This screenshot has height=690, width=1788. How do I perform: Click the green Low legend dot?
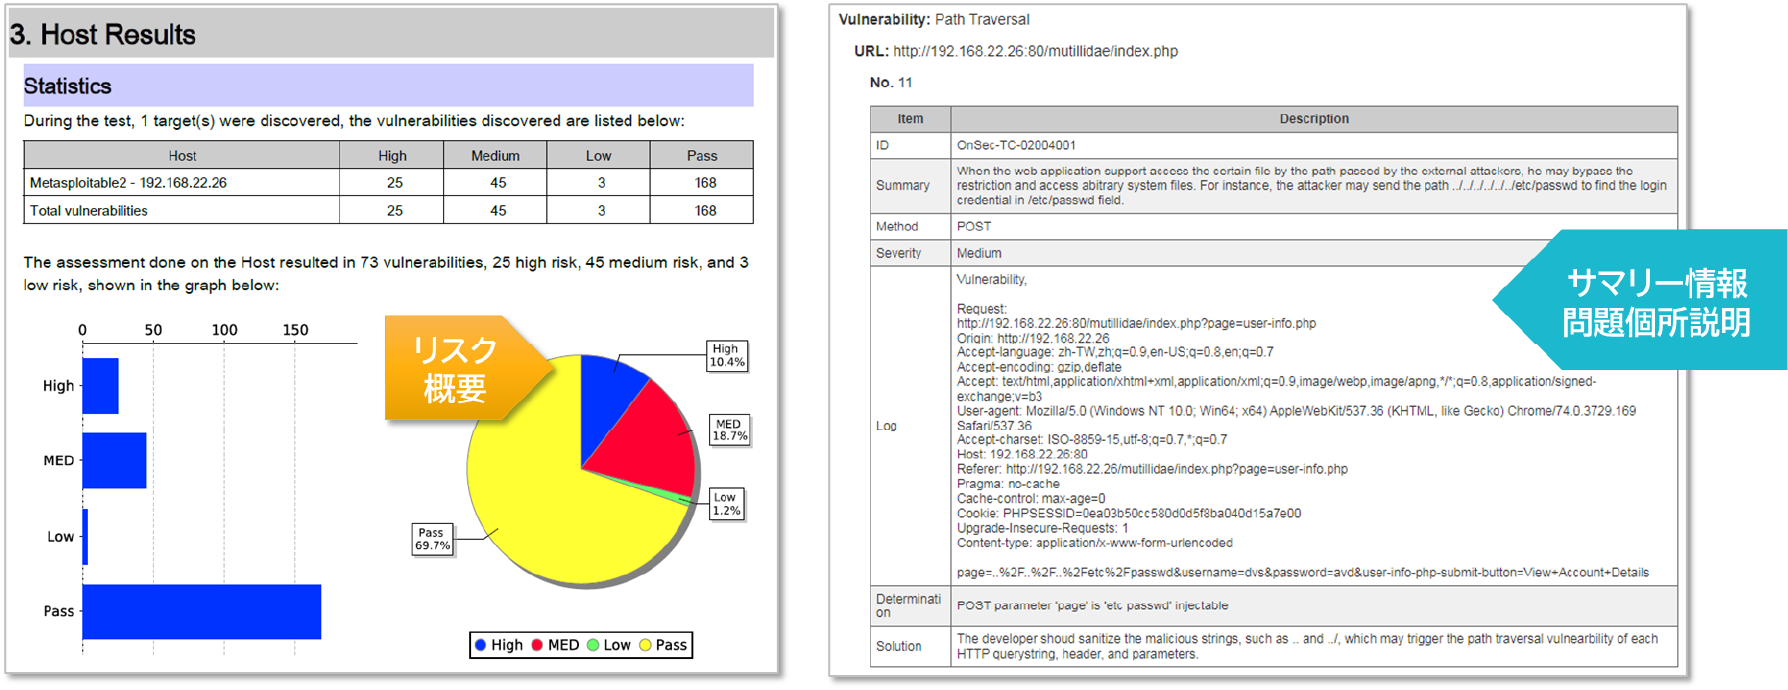[x=593, y=645]
